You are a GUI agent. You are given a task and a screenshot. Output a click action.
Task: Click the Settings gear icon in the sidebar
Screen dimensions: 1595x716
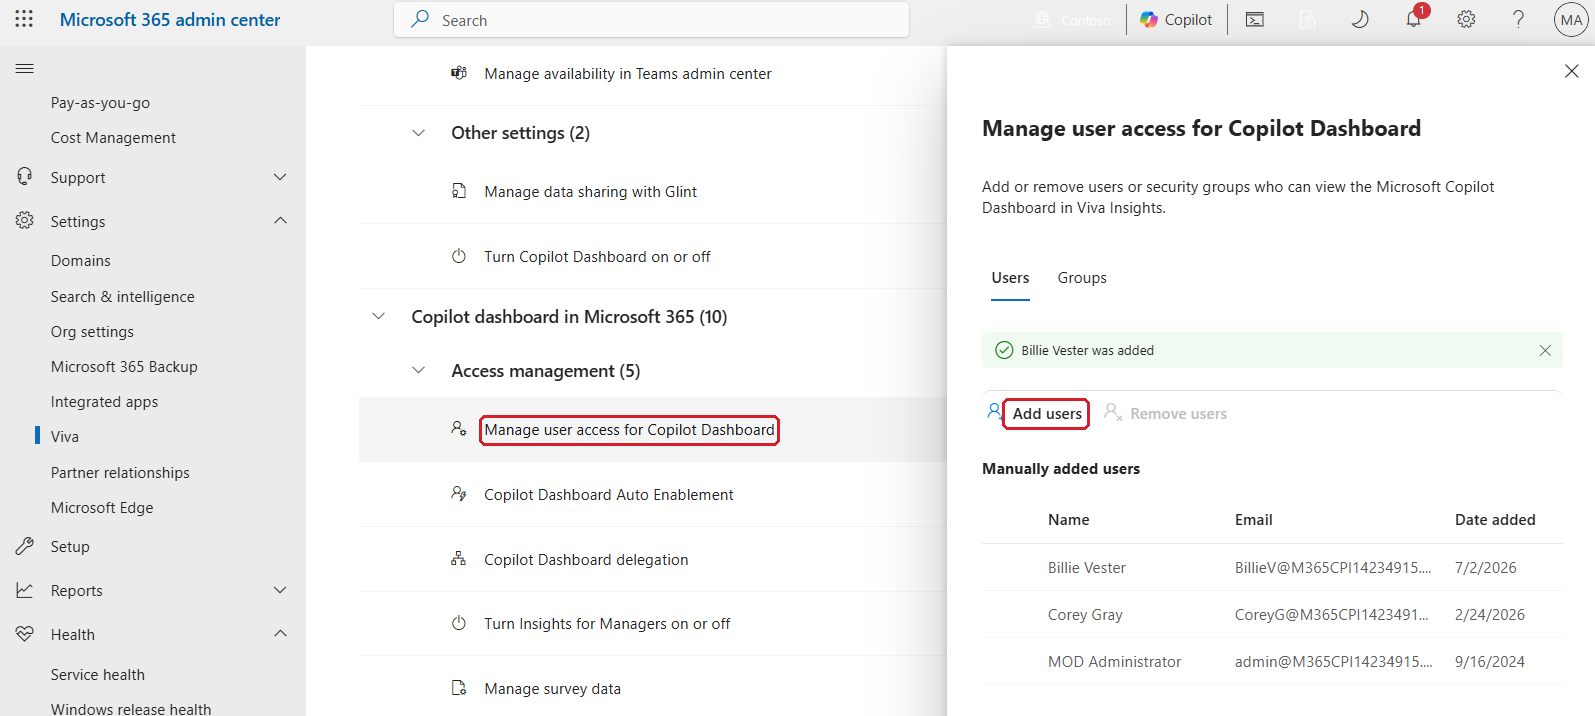click(x=25, y=221)
